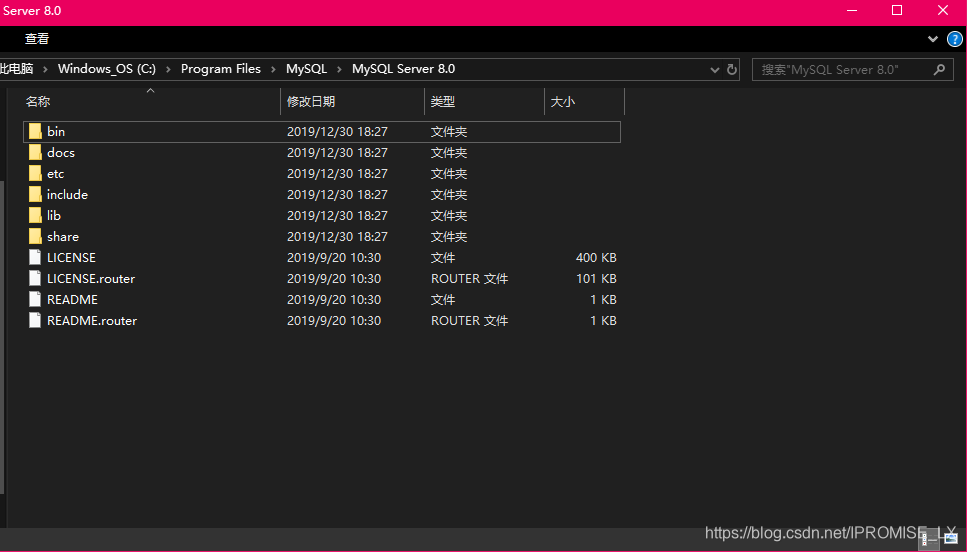
Task: Sort by the 名称 column header
Action: point(150,102)
